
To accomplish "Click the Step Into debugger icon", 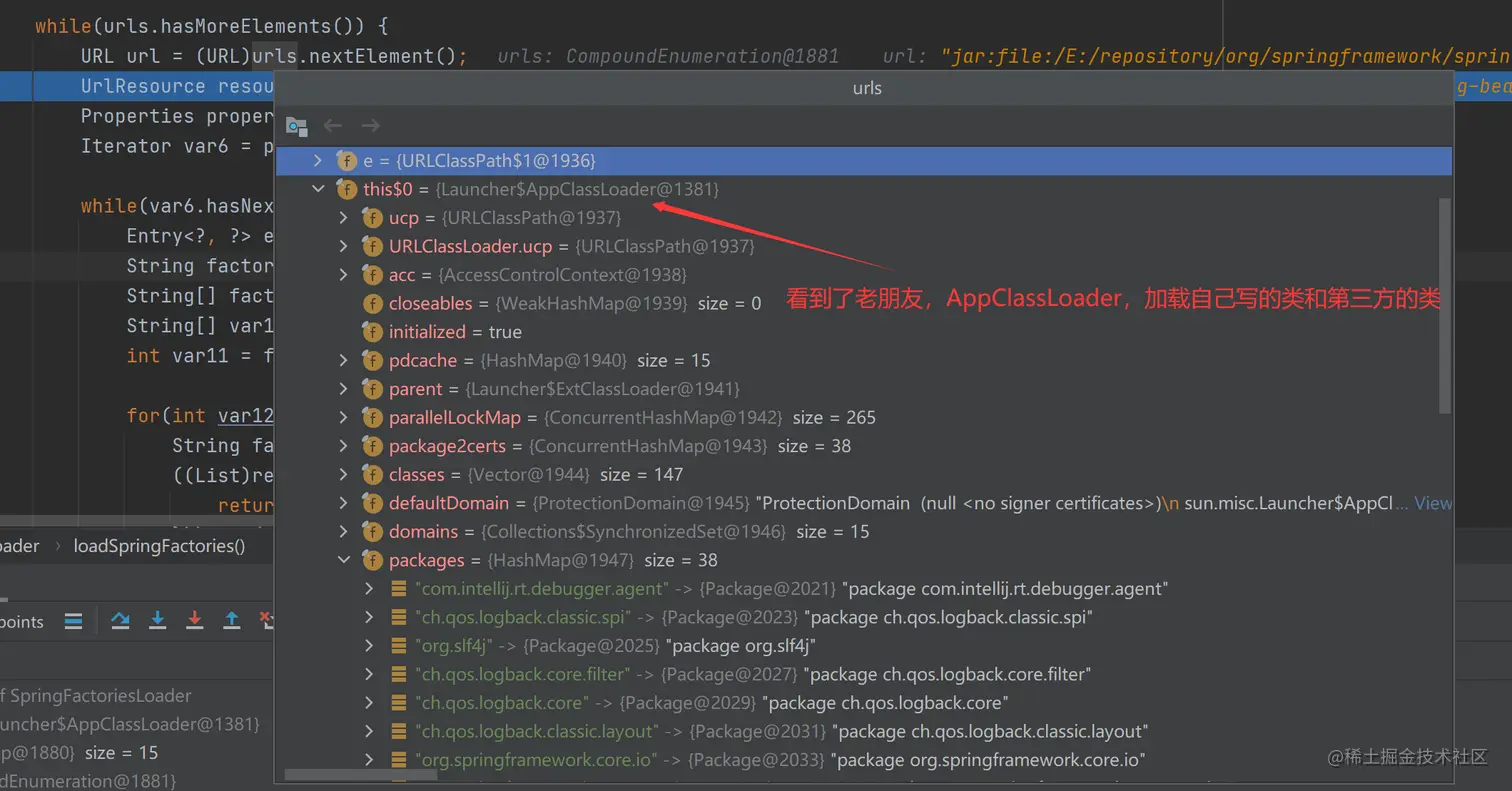I will pyautogui.click(x=157, y=620).
